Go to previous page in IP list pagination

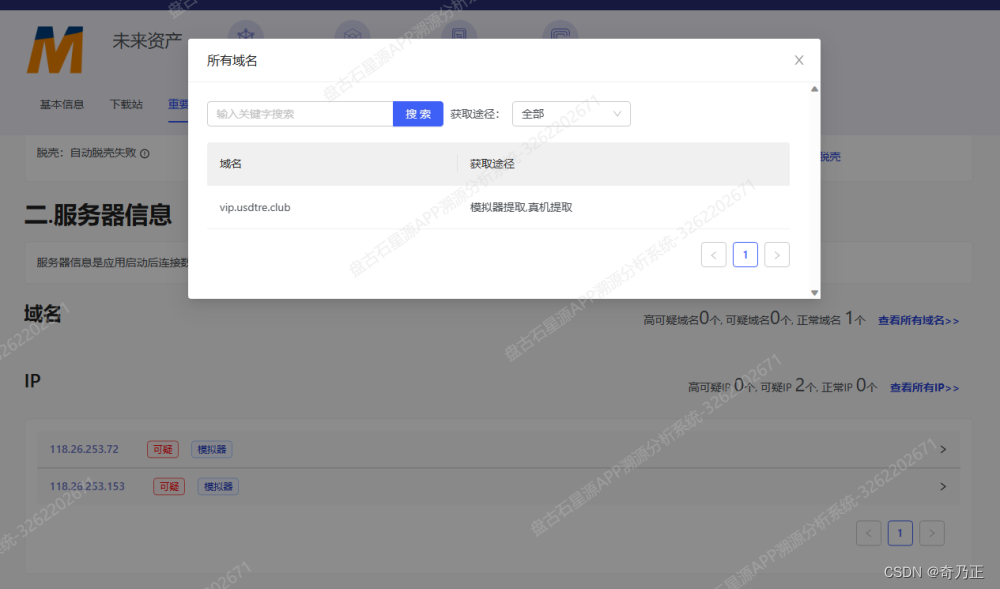[869, 533]
